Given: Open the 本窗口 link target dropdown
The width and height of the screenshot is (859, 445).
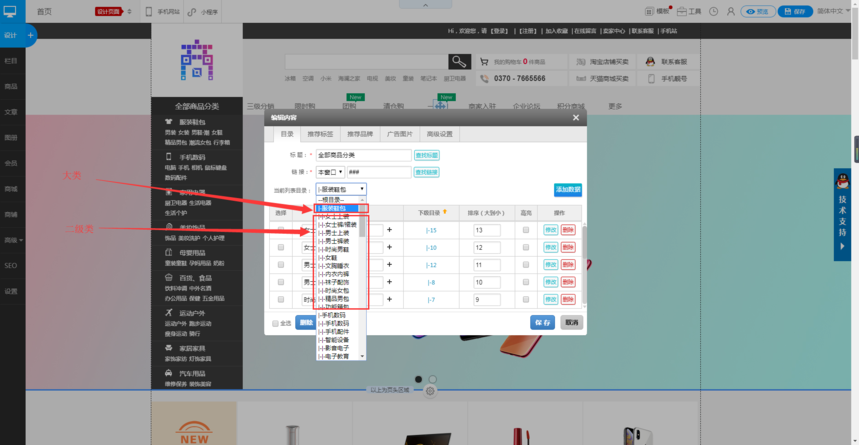Looking at the screenshot, I should click(x=330, y=172).
